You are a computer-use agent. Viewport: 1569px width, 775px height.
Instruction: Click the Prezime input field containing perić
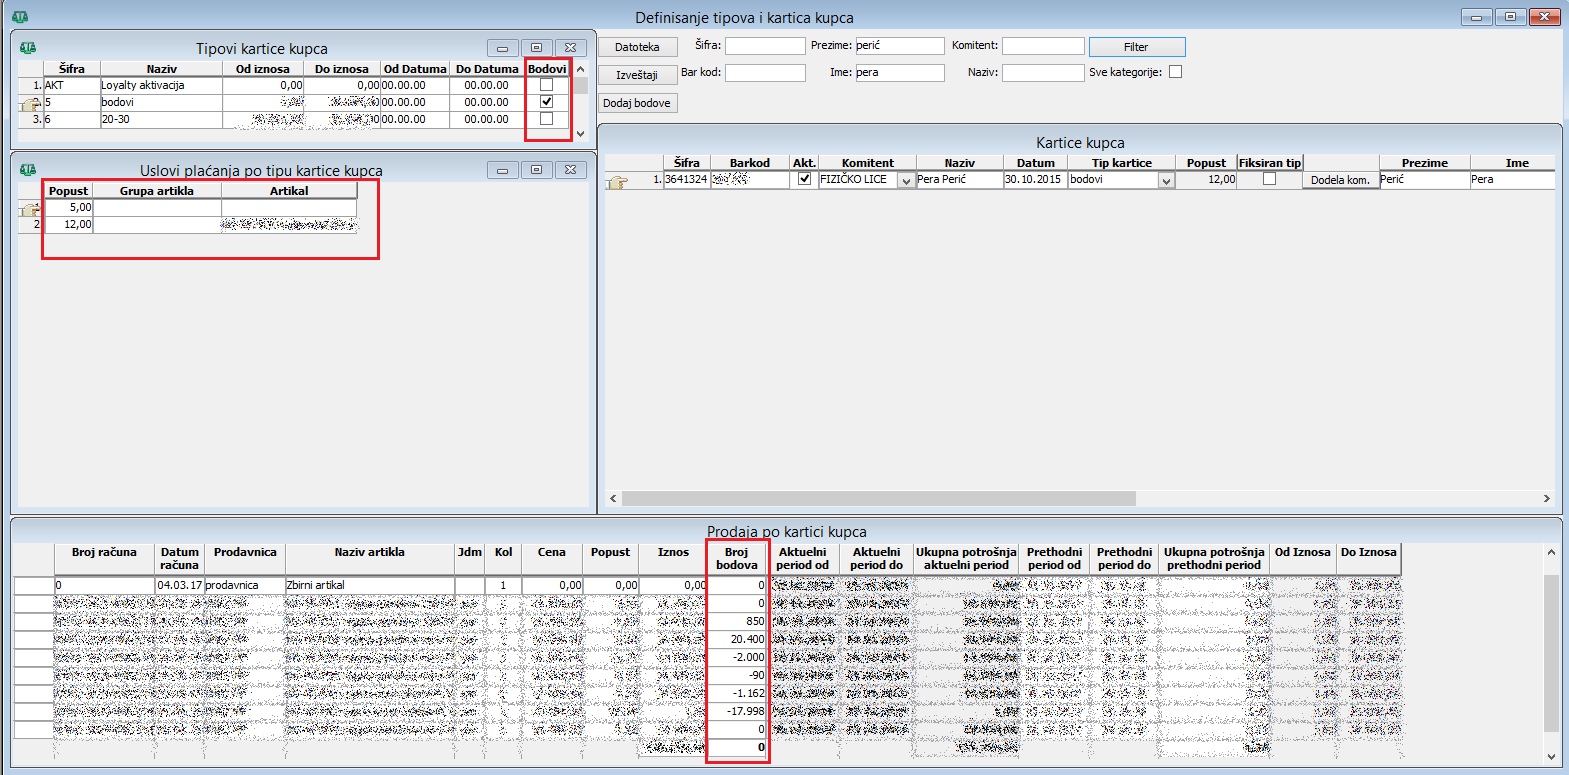(x=899, y=46)
